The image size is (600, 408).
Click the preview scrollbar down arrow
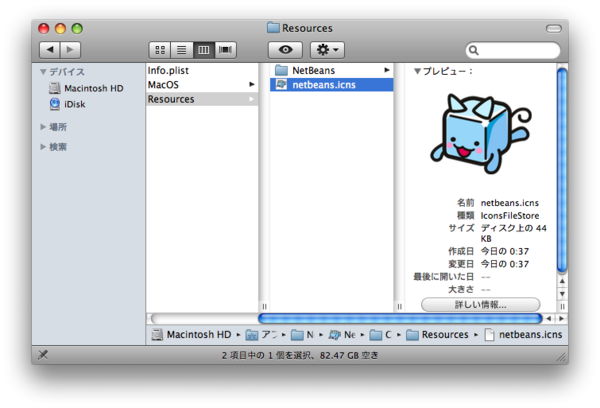click(562, 294)
